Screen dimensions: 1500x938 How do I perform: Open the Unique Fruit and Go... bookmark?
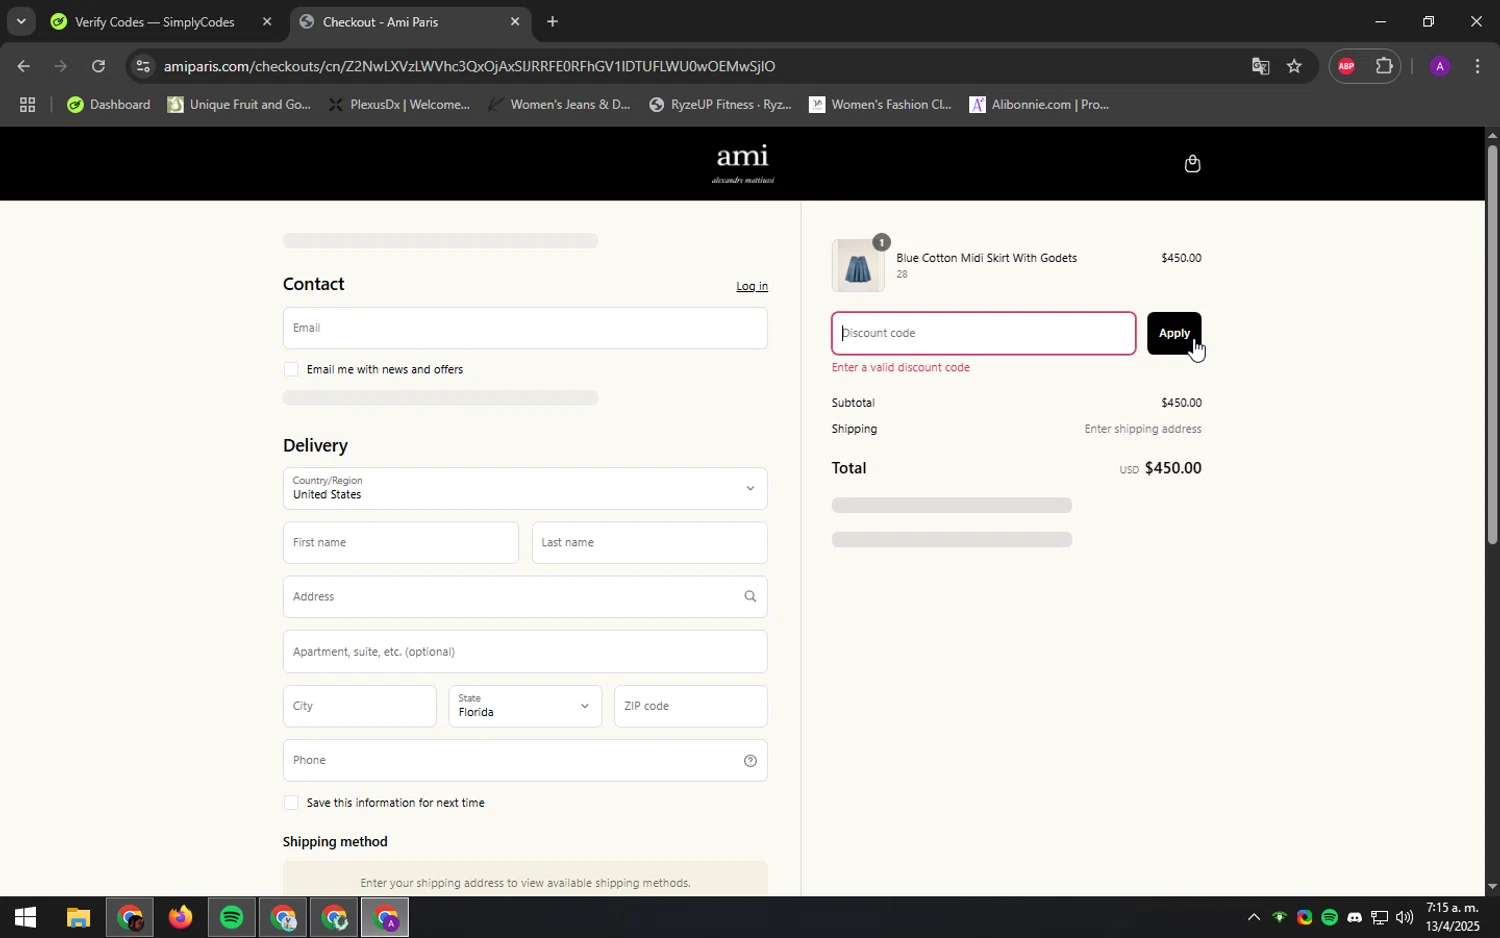pos(239,104)
